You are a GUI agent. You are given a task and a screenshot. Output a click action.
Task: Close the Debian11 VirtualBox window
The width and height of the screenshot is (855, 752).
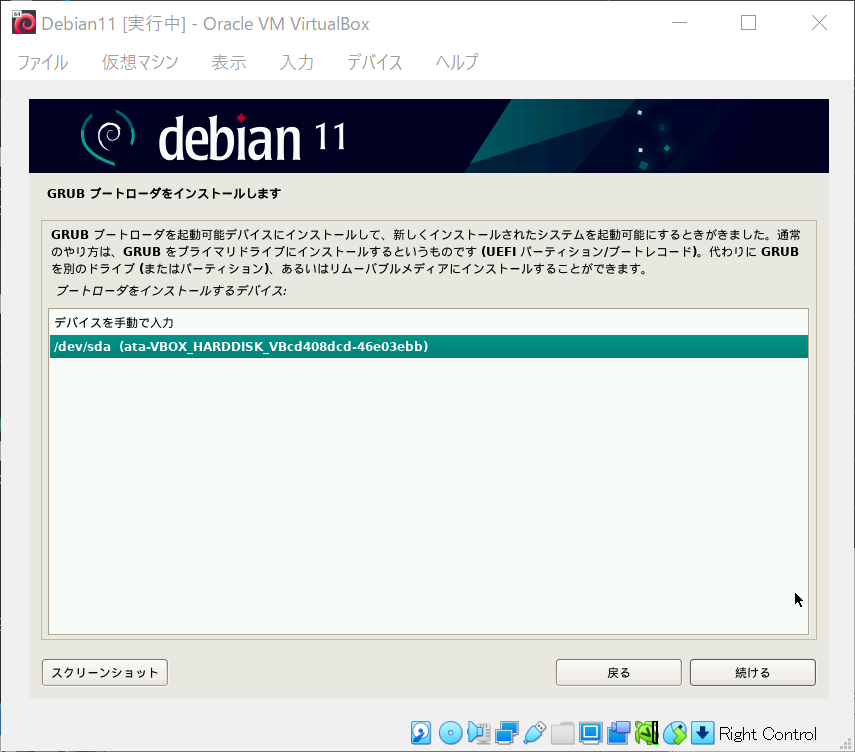pyautogui.click(x=819, y=23)
